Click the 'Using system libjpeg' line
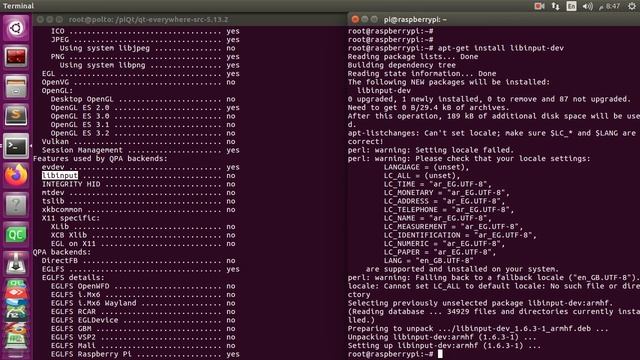The height and width of the screenshot is (360, 640). click(x=147, y=48)
